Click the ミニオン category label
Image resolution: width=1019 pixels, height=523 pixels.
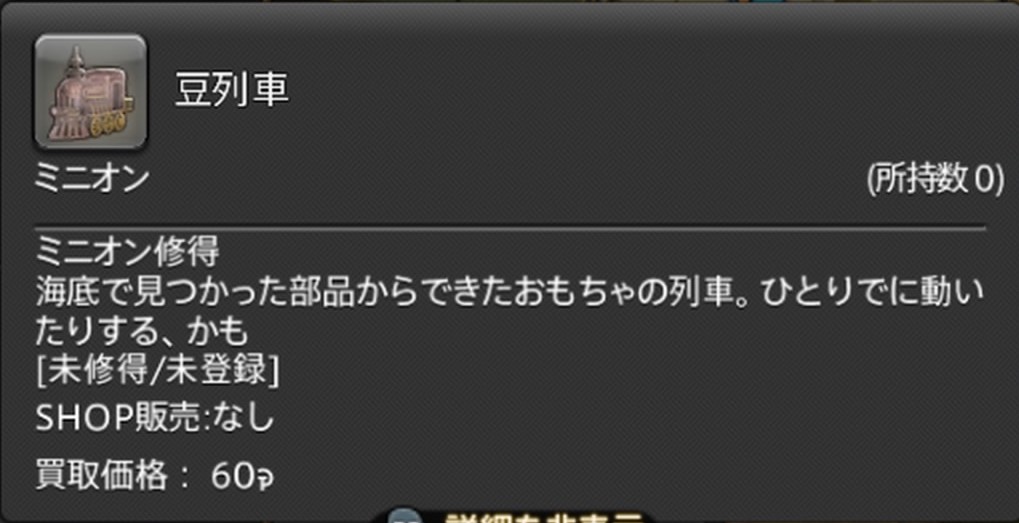point(92,179)
